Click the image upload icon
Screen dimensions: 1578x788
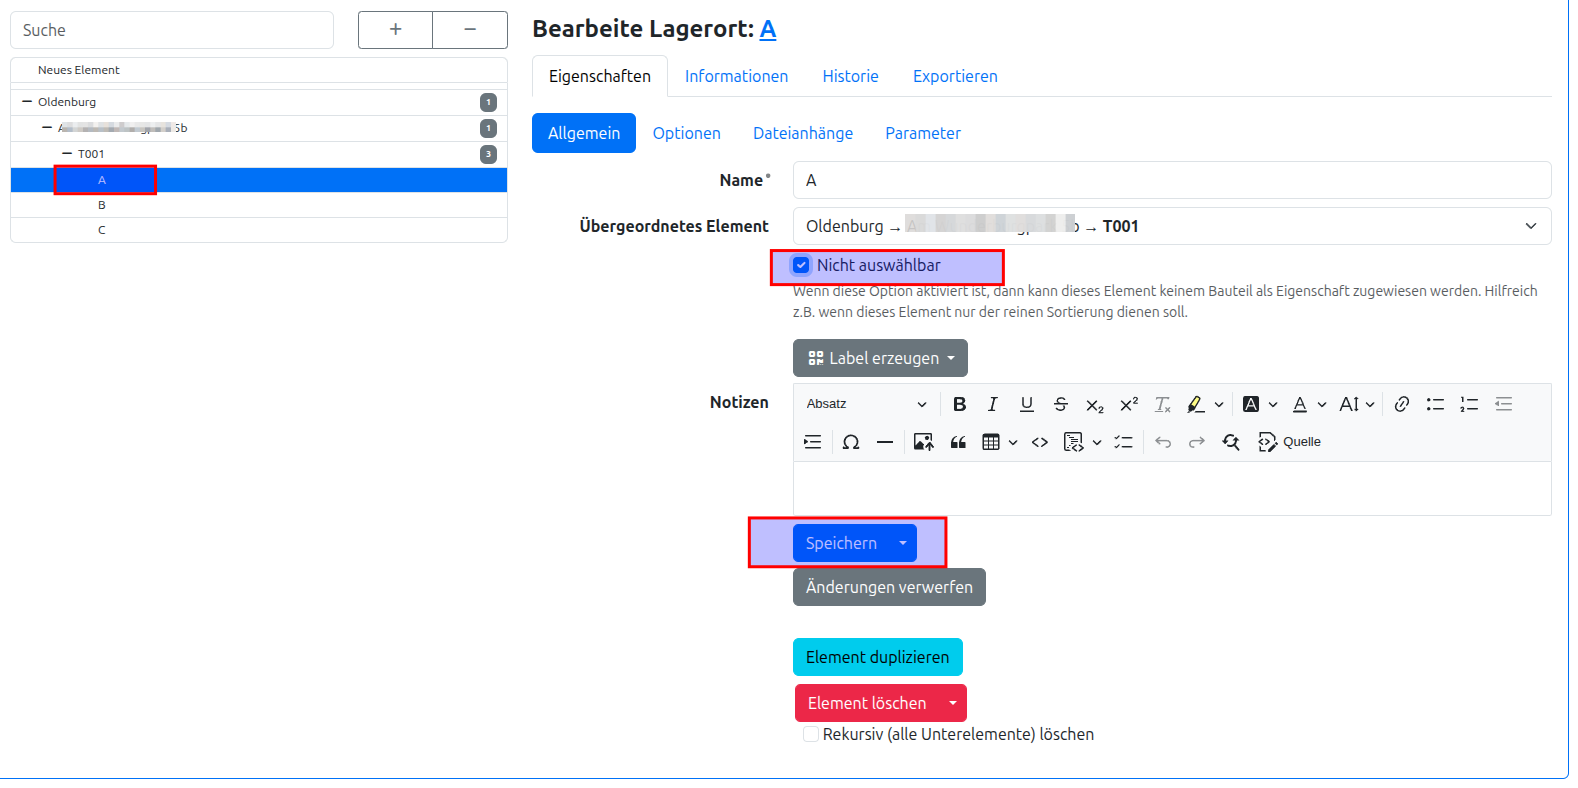pyautogui.click(x=923, y=442)
